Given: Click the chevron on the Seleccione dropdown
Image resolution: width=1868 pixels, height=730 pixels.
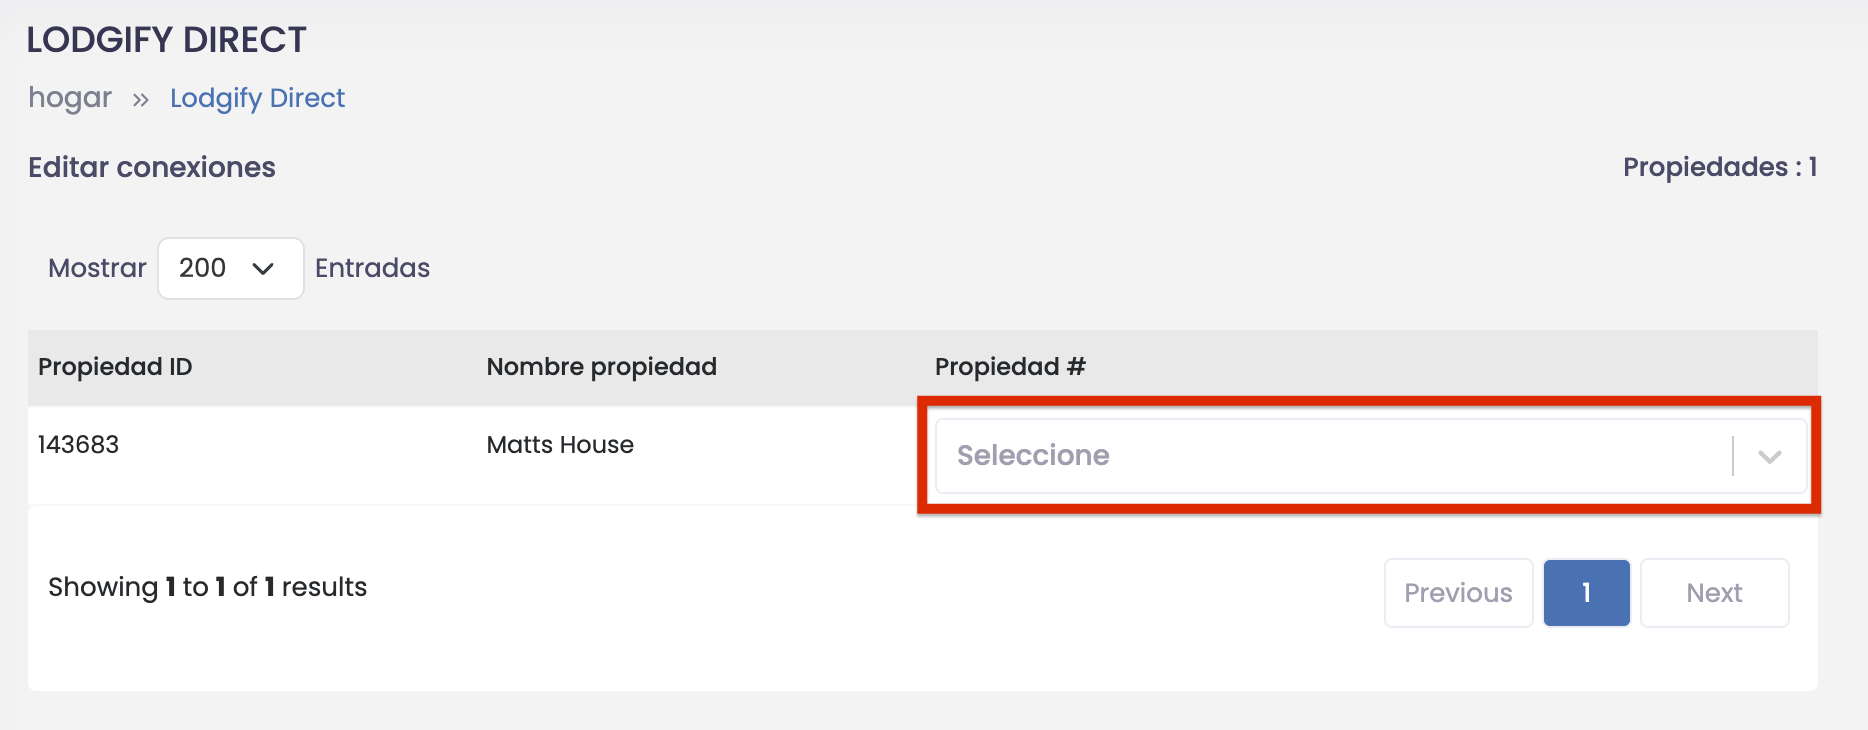Looking at the screenshot, I should (1770, 456).
